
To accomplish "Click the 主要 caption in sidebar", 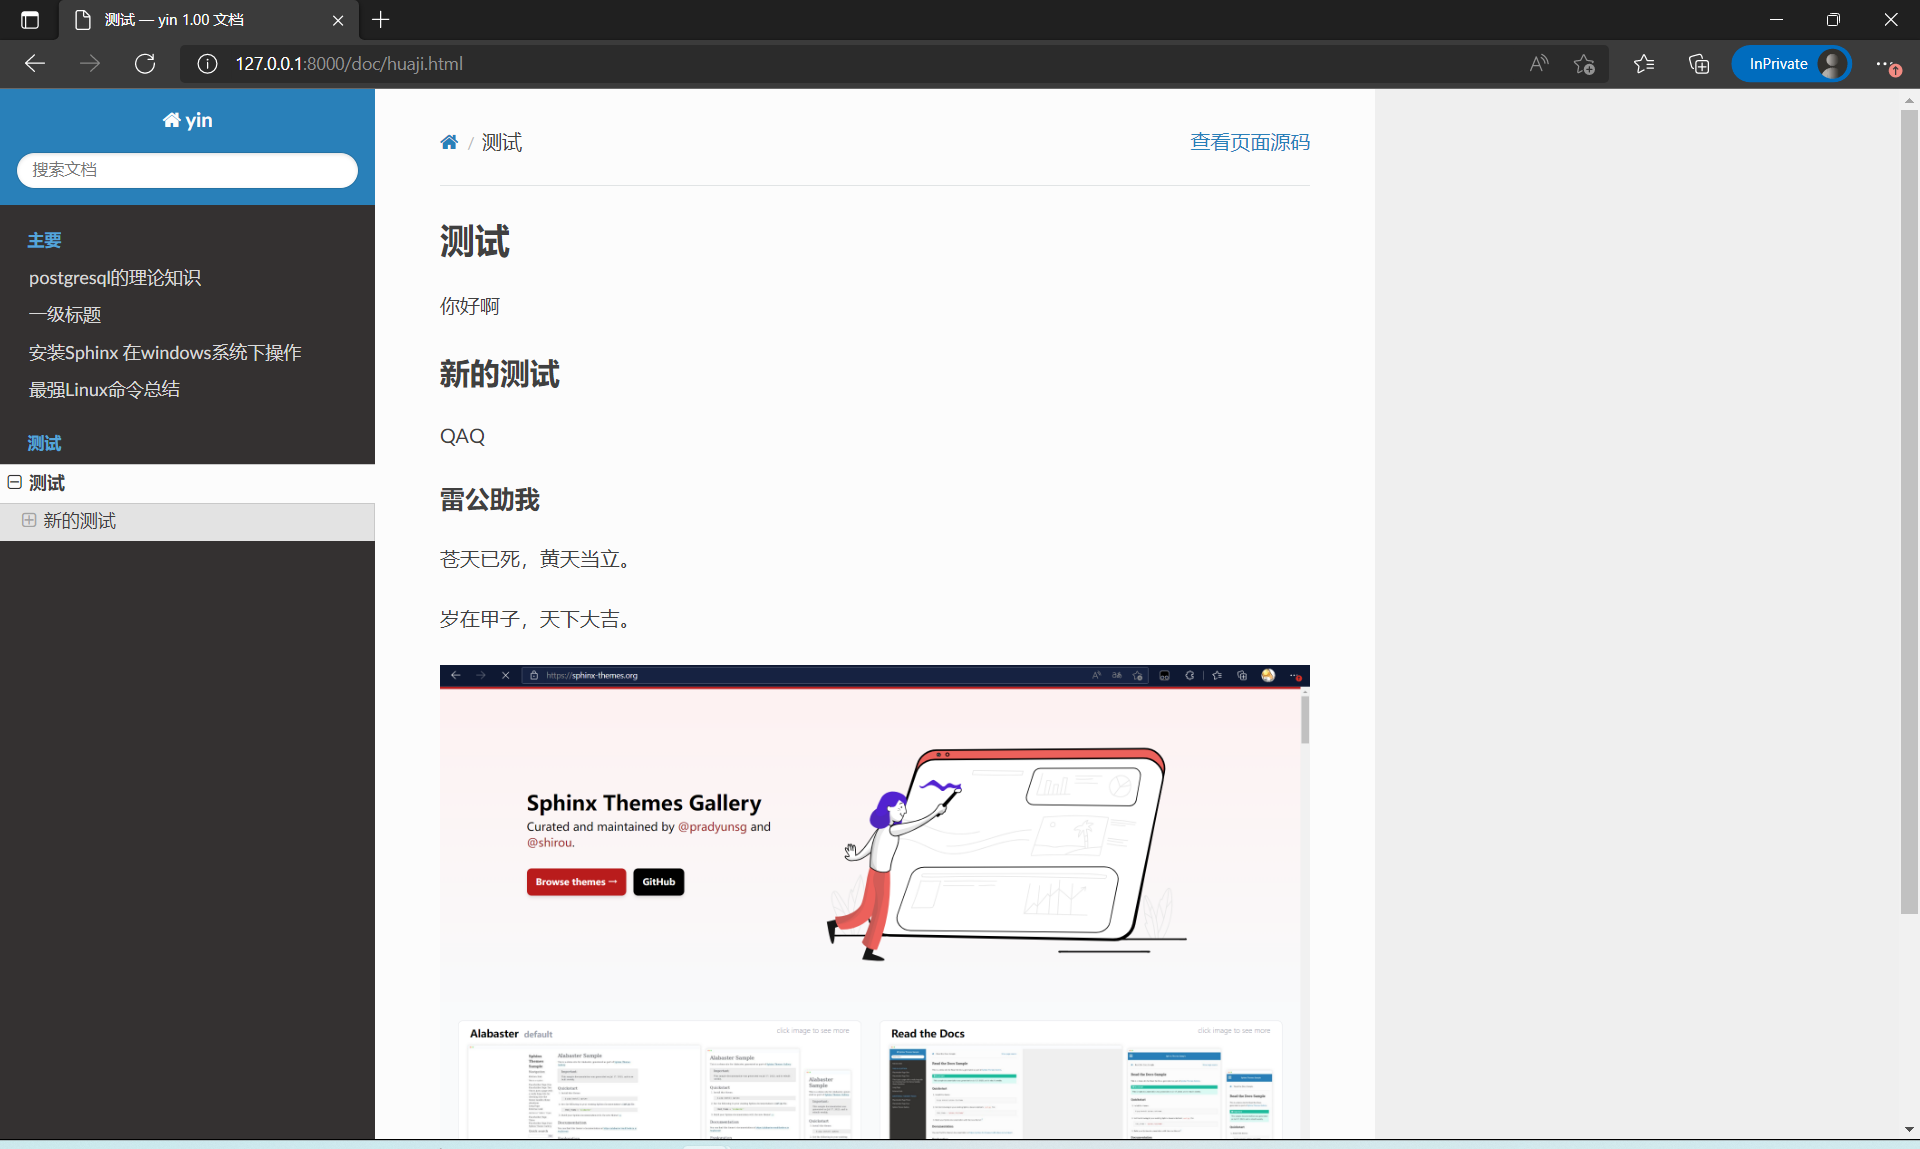I will [x=45, y=240].
